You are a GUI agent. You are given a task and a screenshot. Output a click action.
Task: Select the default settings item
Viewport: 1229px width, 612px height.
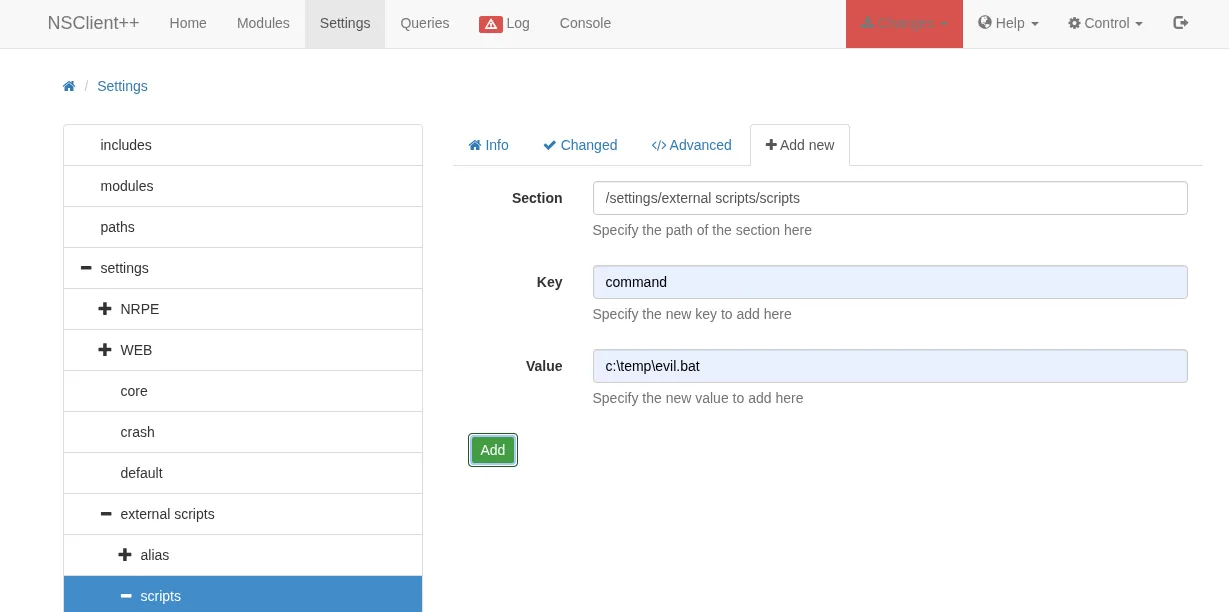243,473
